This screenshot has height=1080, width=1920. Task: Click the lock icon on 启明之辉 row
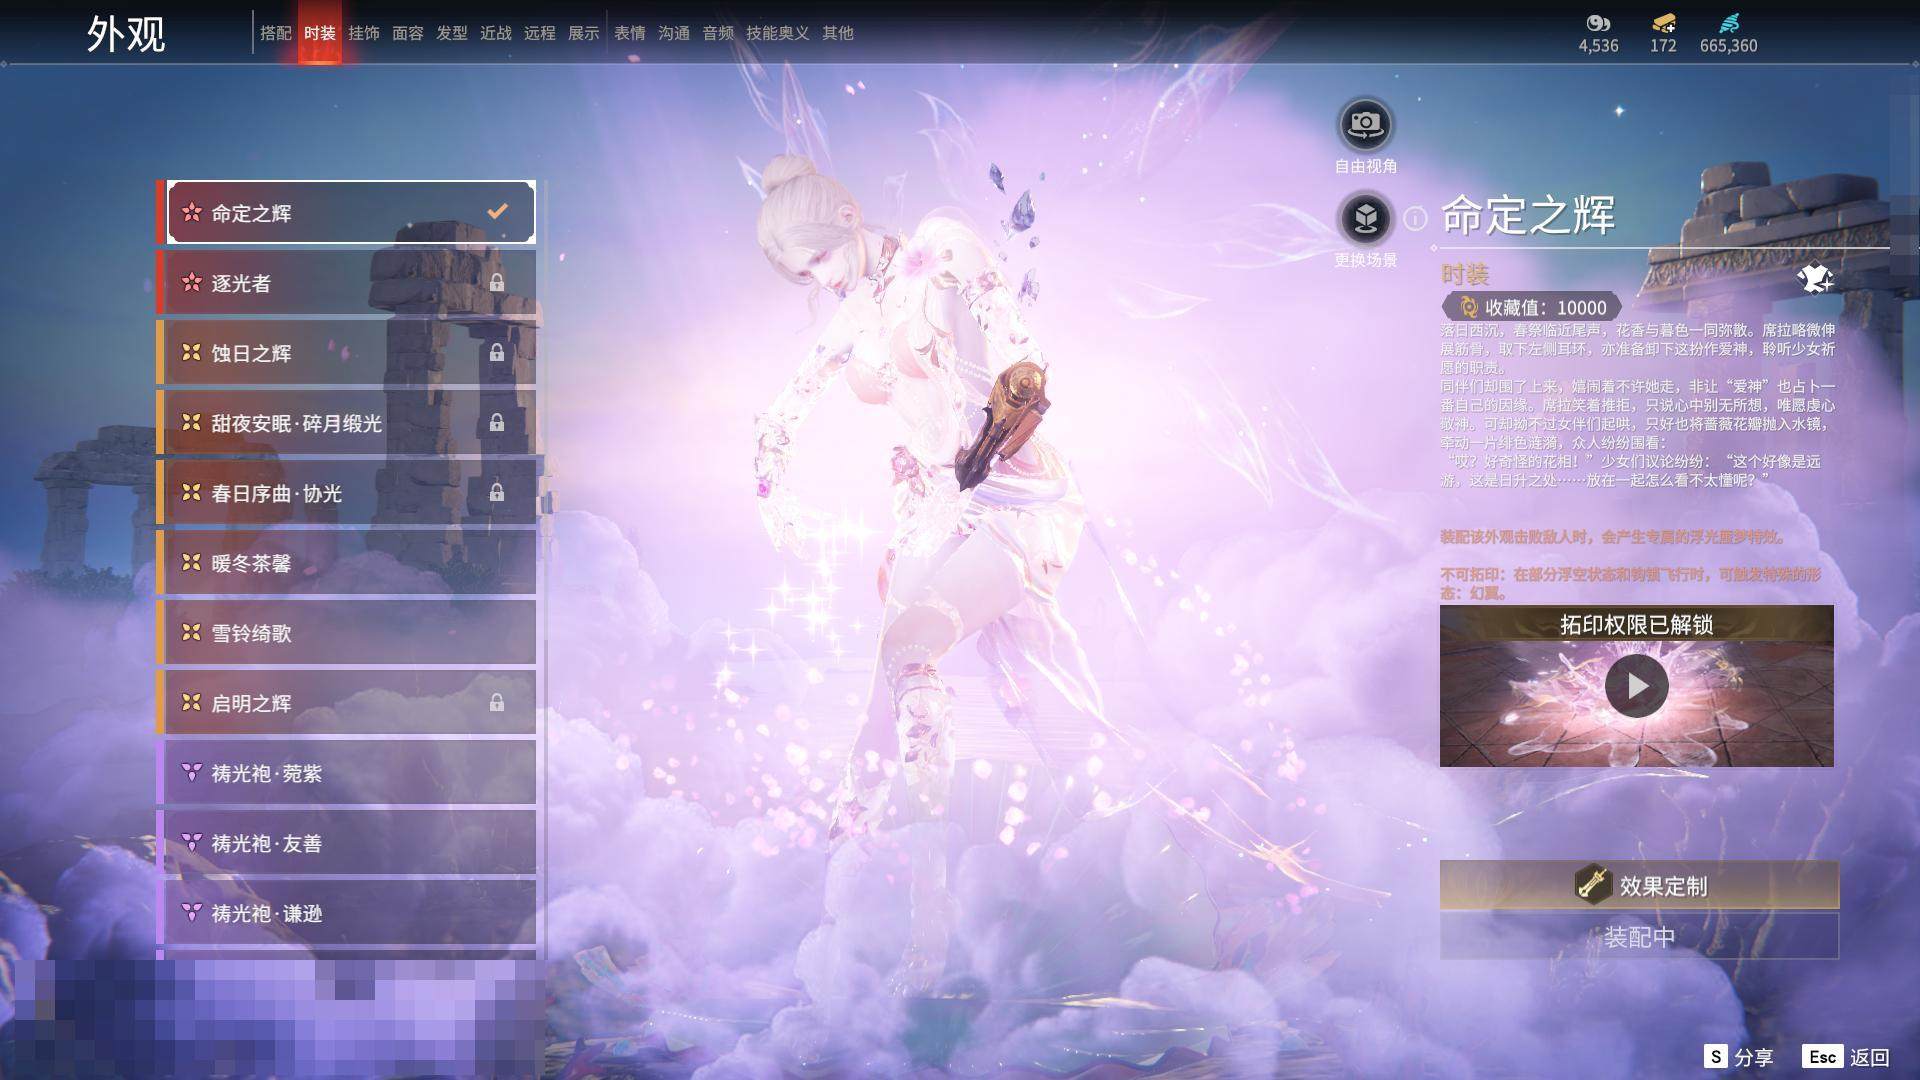(x=496, y=703)
